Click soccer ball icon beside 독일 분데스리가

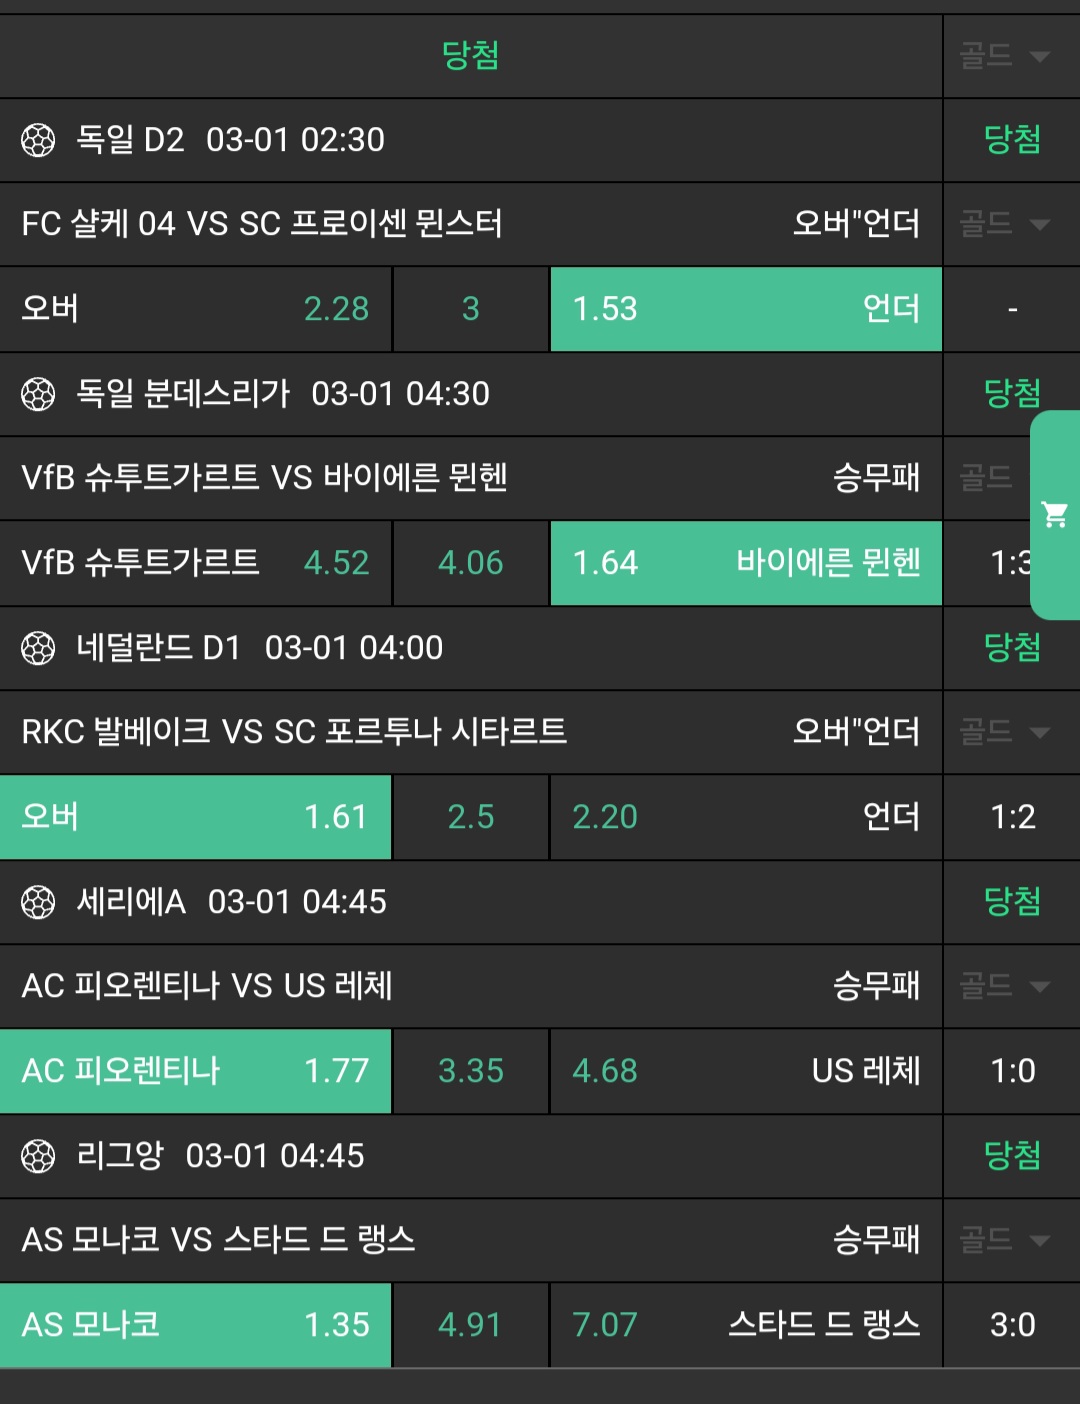click(38, 394)
